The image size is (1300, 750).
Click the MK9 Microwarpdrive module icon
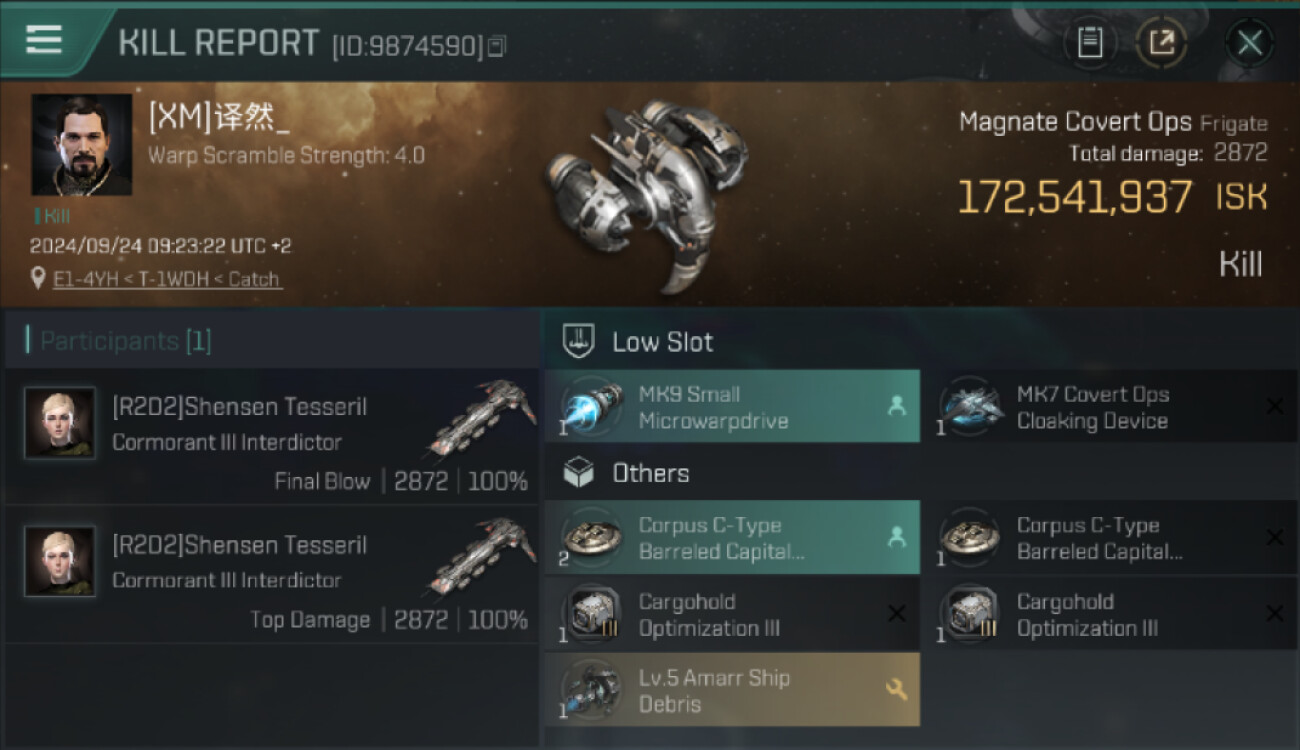pyautogui.click(x=589, y=408)
